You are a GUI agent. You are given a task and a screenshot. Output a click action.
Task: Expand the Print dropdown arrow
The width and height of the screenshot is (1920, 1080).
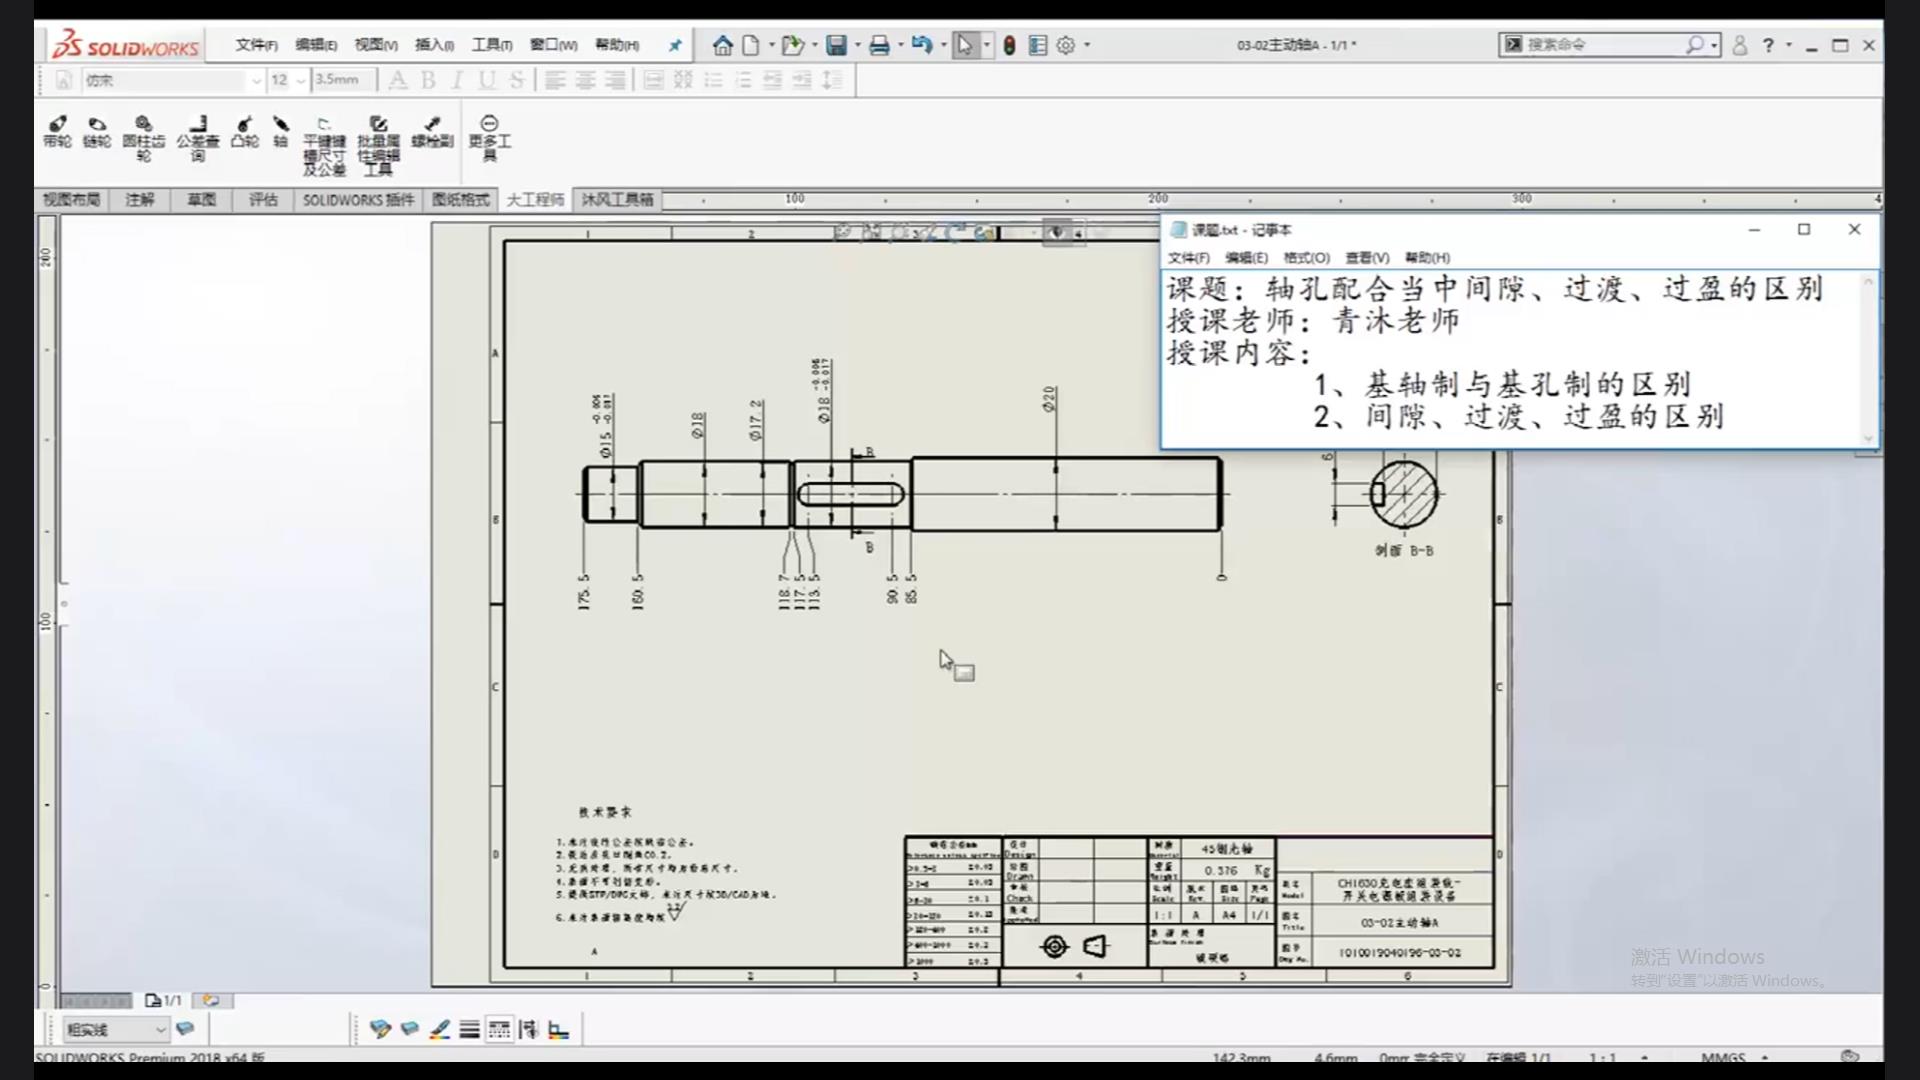(x=900, y=45)
